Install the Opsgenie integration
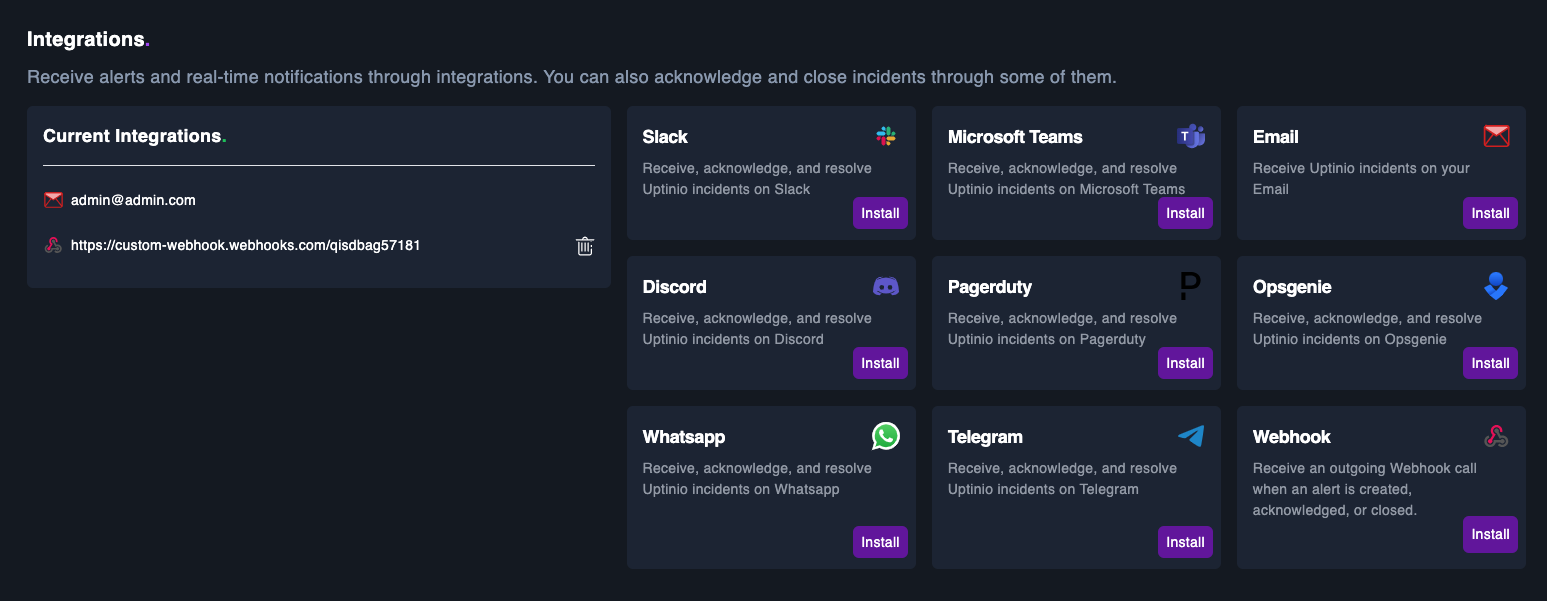The height and width of the screenshot is (601, 1547). 1490,363
